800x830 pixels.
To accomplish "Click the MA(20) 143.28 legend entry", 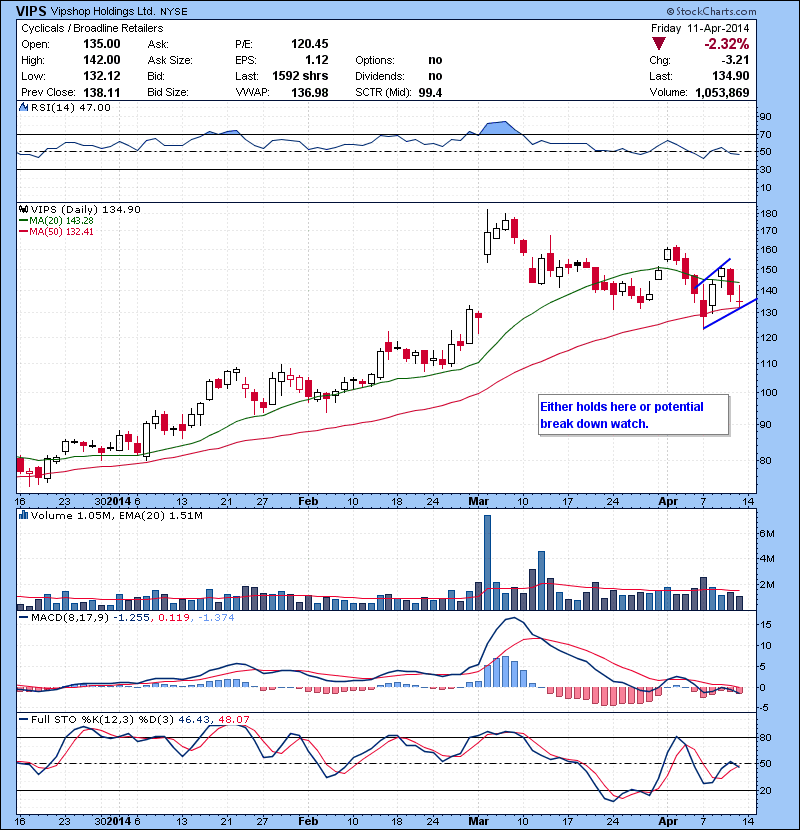I will (x=61, y=221).
